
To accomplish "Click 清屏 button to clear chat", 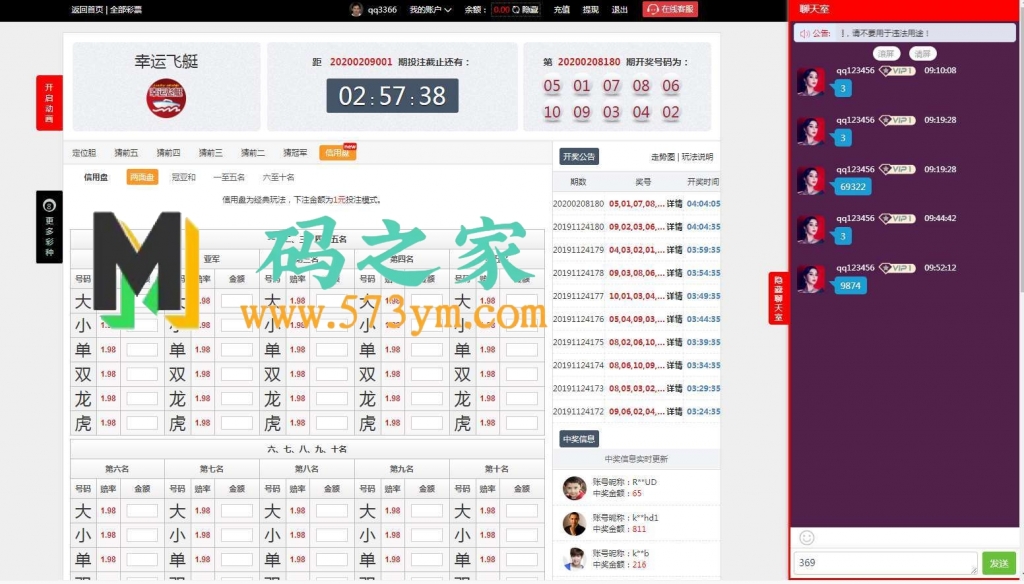I will [x=923, y=54].
